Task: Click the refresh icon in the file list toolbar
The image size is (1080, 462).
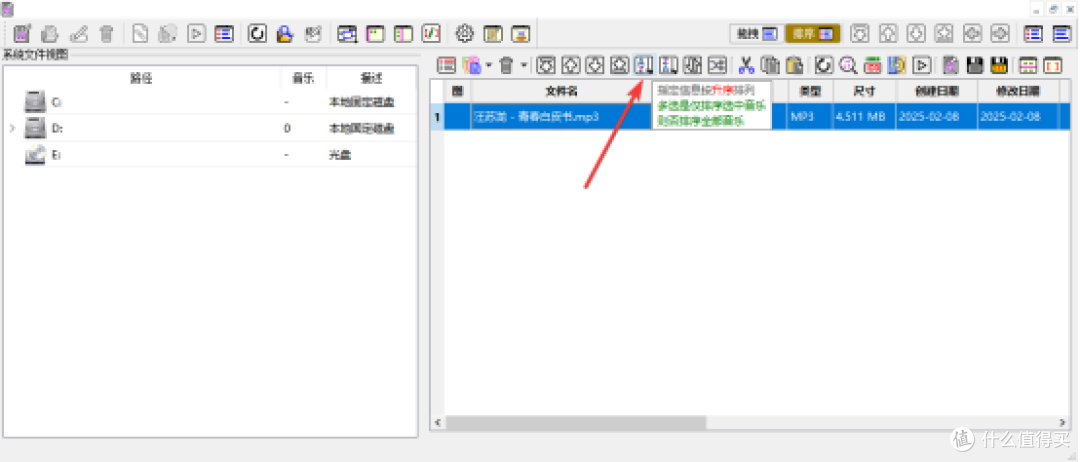Action: click(824, 65)
